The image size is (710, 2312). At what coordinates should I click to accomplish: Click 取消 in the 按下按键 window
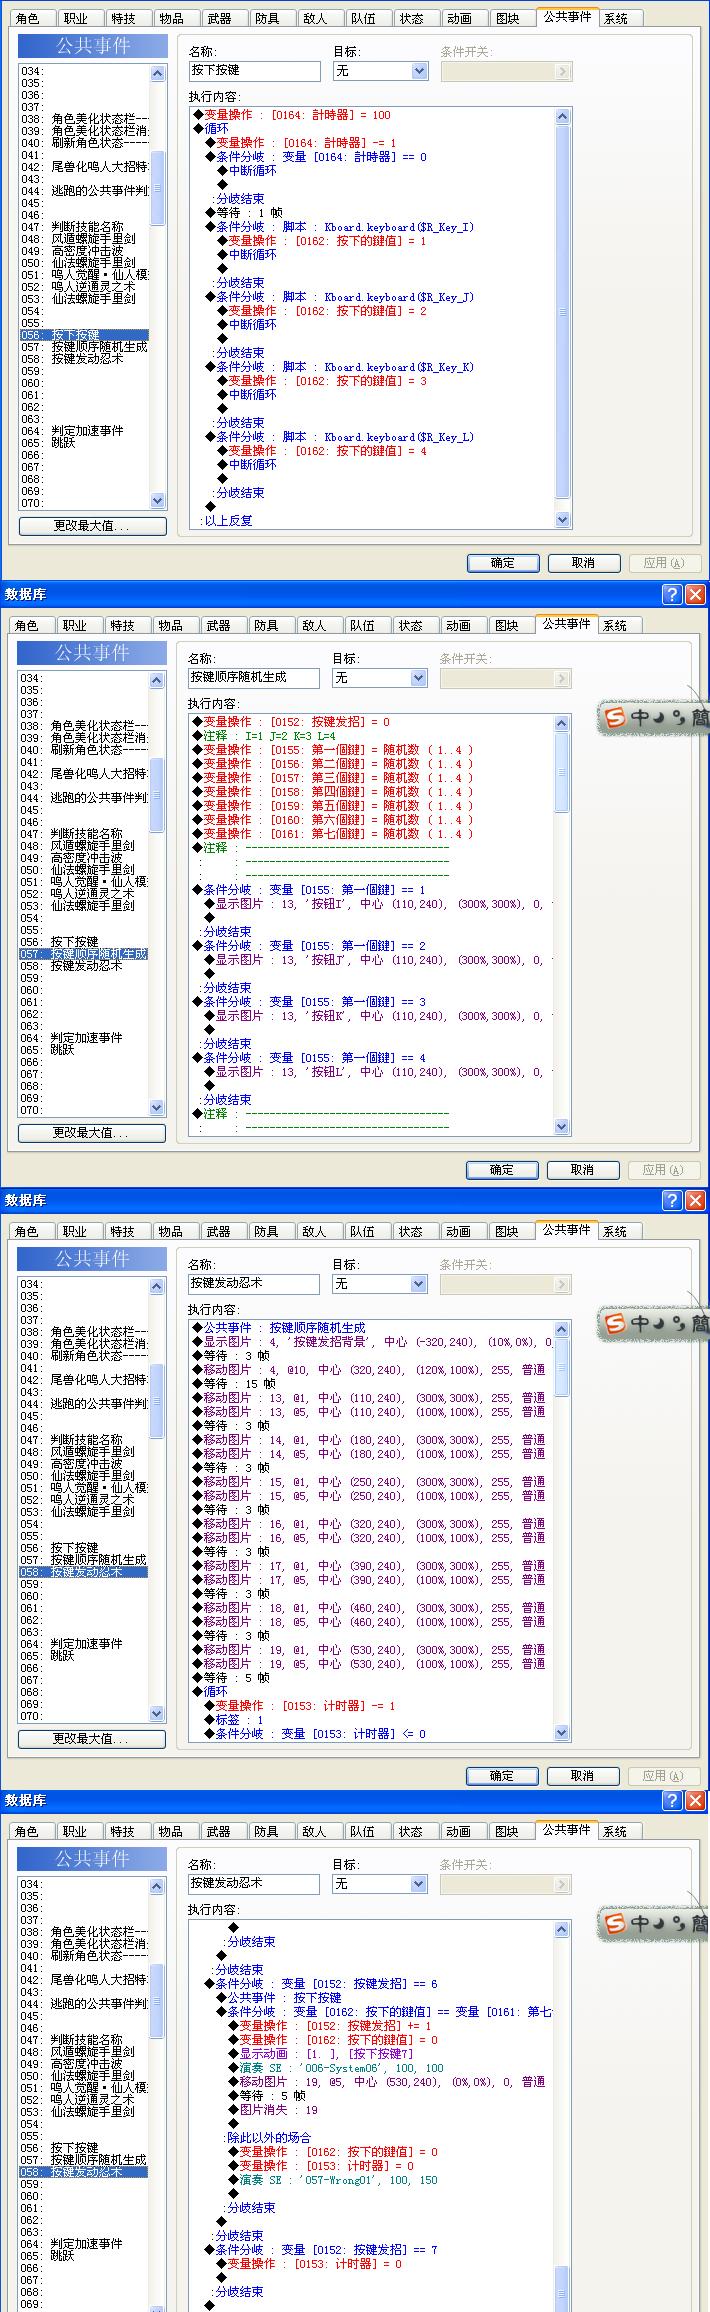(583, 563)
